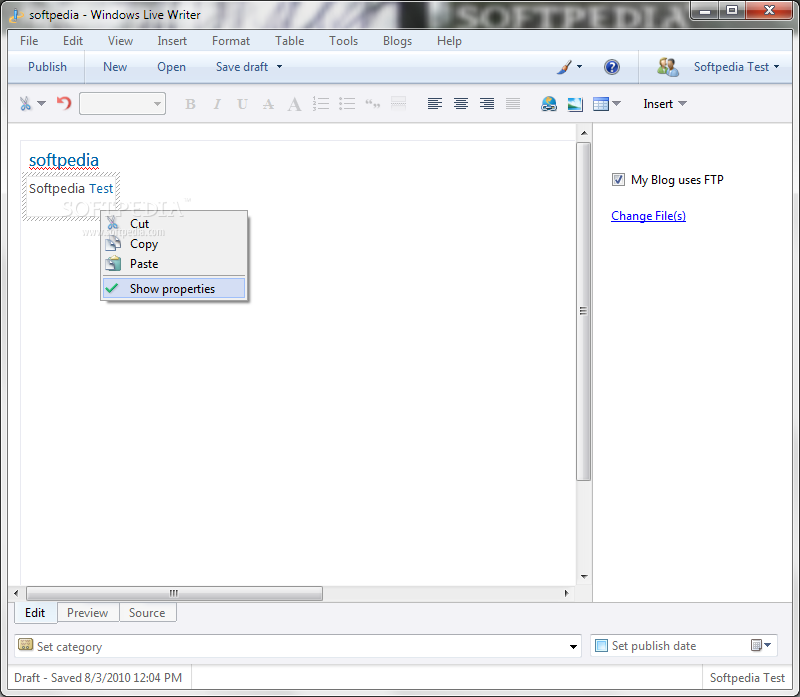
Task: Open the Insert menu in menu bar
Action: click(172, 41)
